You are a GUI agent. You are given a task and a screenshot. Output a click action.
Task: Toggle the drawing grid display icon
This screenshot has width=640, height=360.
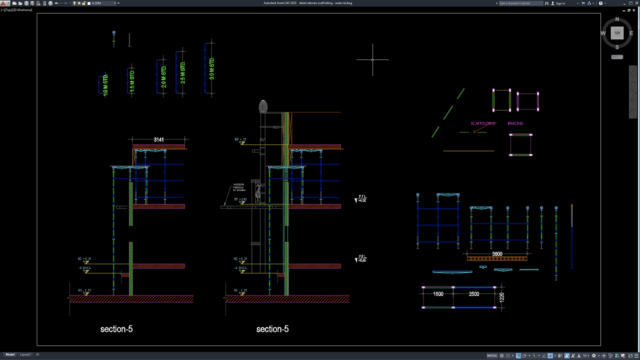click(502, 356)
